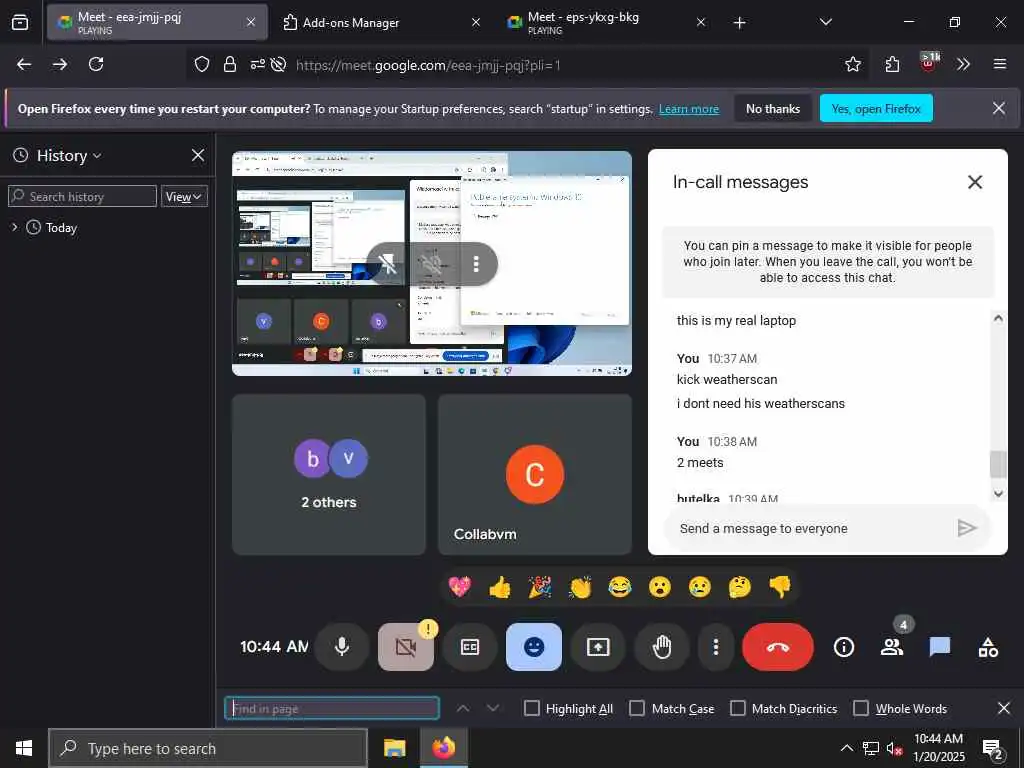Switch to Meet - eea-jmjj-pqj tab

[x=157, y=22]
